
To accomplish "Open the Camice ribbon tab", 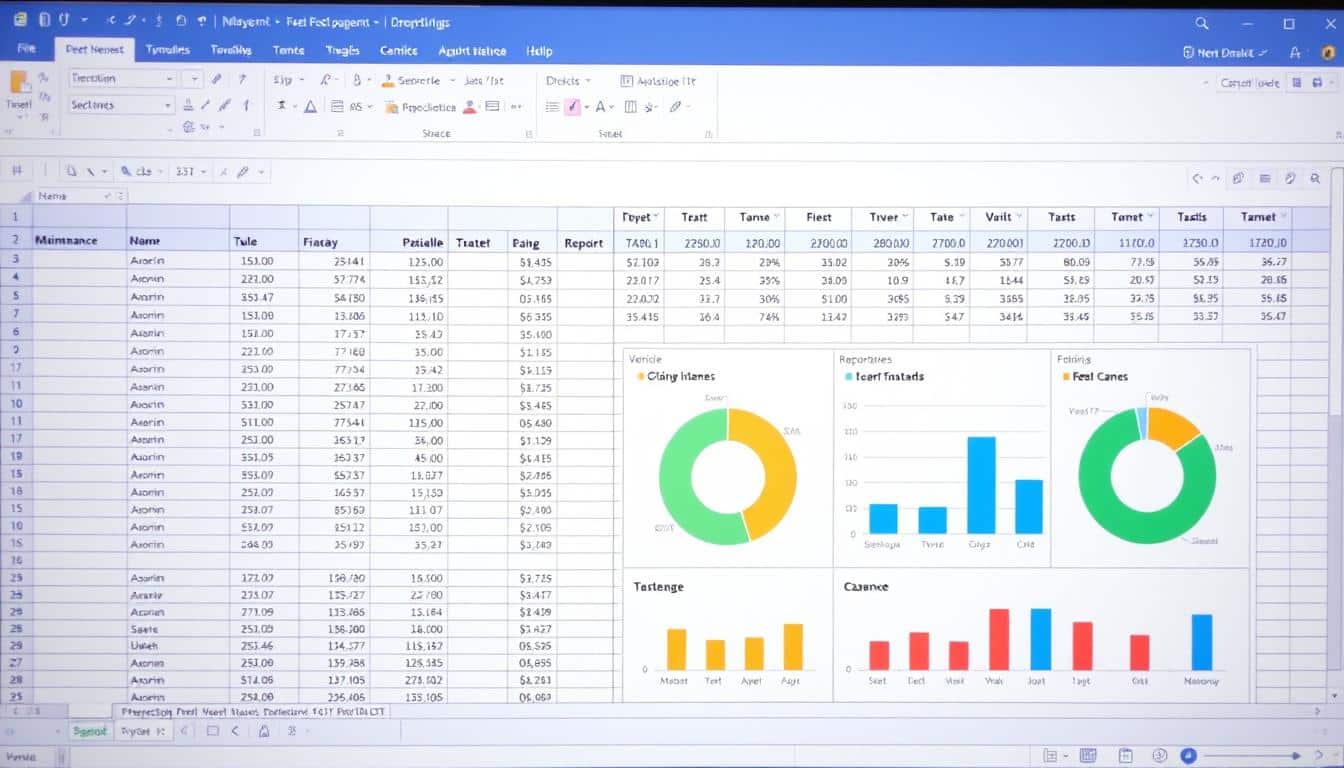I will 398,50.
